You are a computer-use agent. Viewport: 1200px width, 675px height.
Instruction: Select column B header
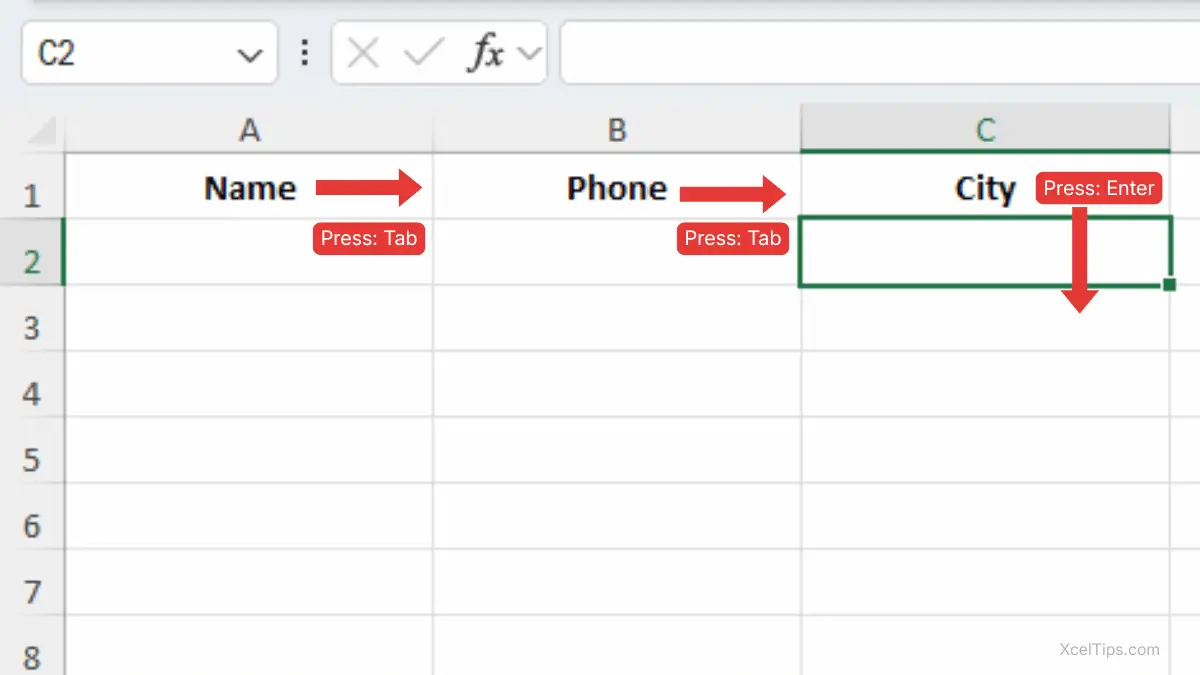click(617, 131)
